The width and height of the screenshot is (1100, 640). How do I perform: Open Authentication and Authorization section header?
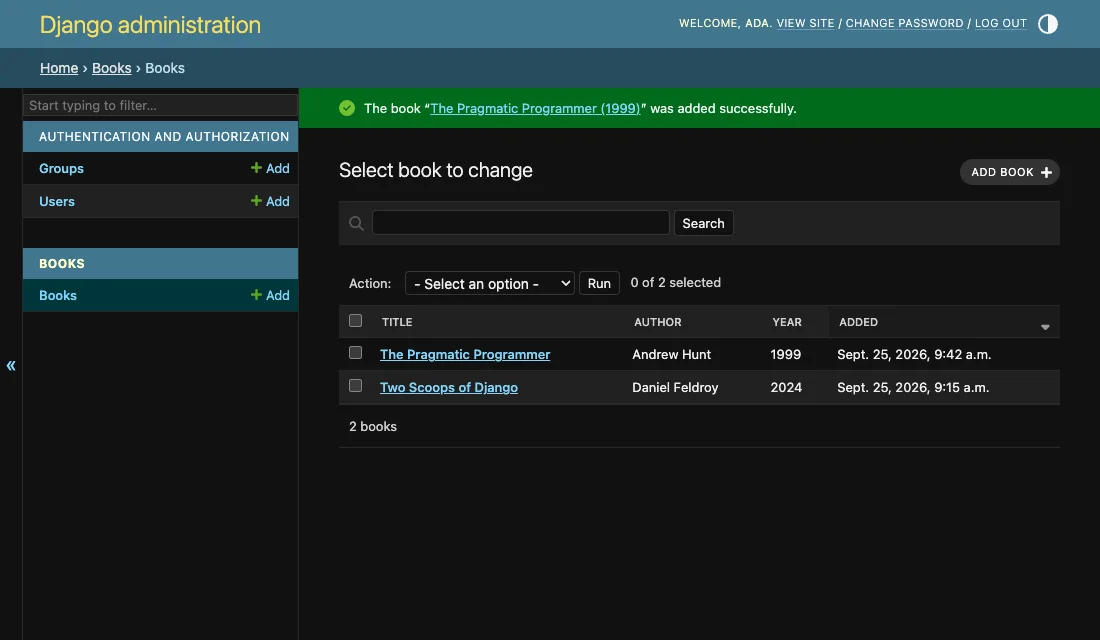(x=164, y=137)
